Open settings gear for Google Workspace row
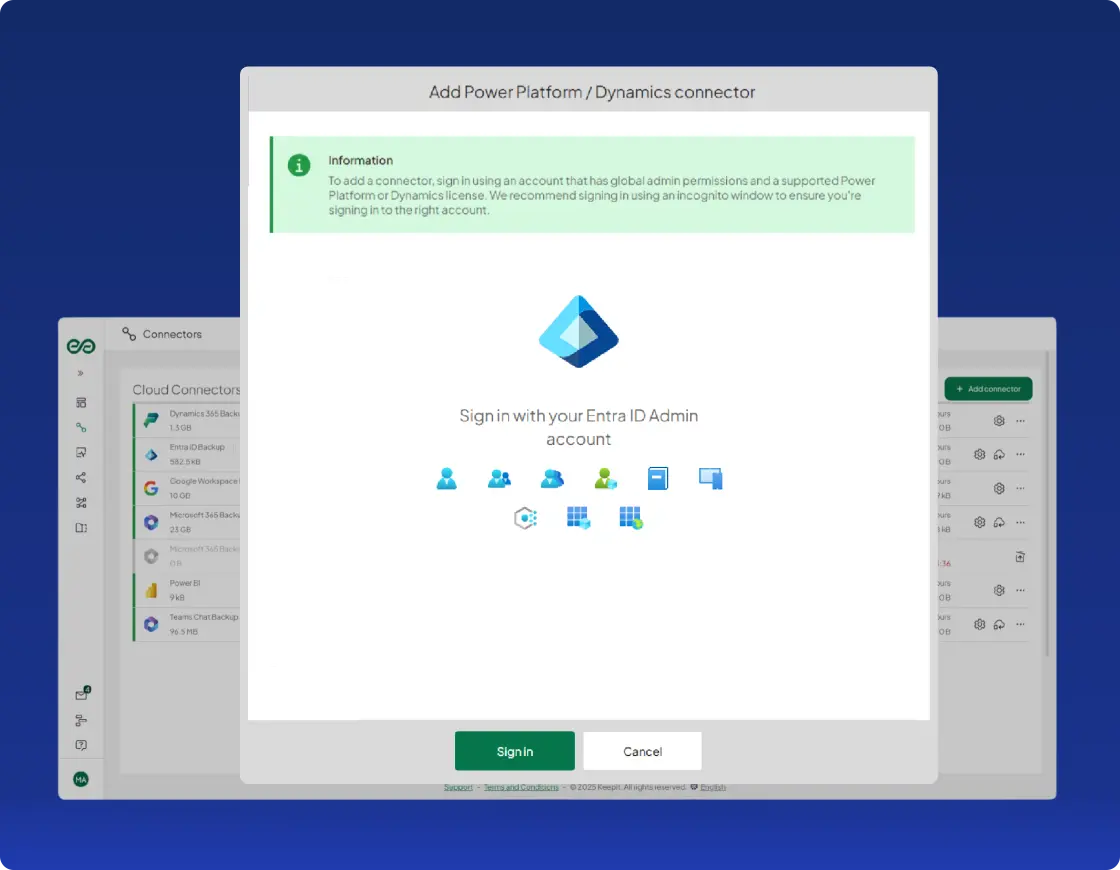Viewport: 1120px width, 870px height. 999,489
